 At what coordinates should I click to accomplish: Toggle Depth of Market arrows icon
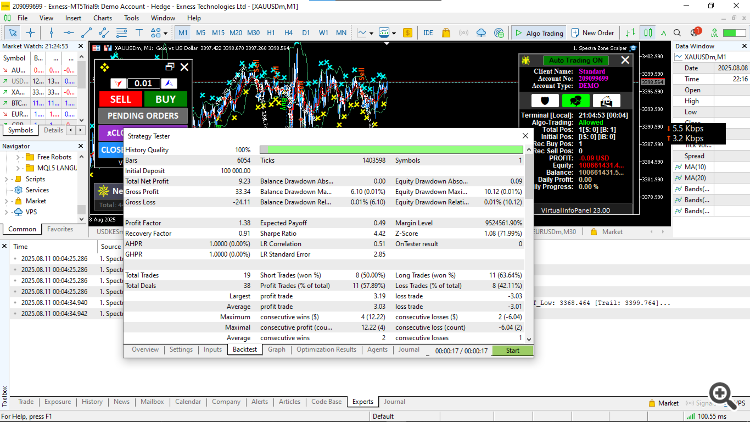click(x=630, y=33)
